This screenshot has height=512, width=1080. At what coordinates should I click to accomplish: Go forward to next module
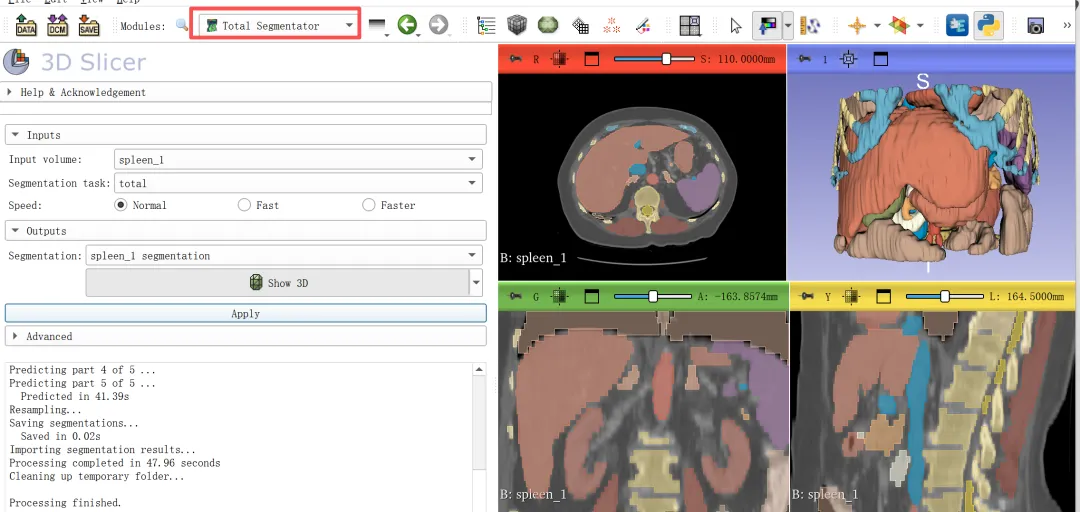pos(439,25)
